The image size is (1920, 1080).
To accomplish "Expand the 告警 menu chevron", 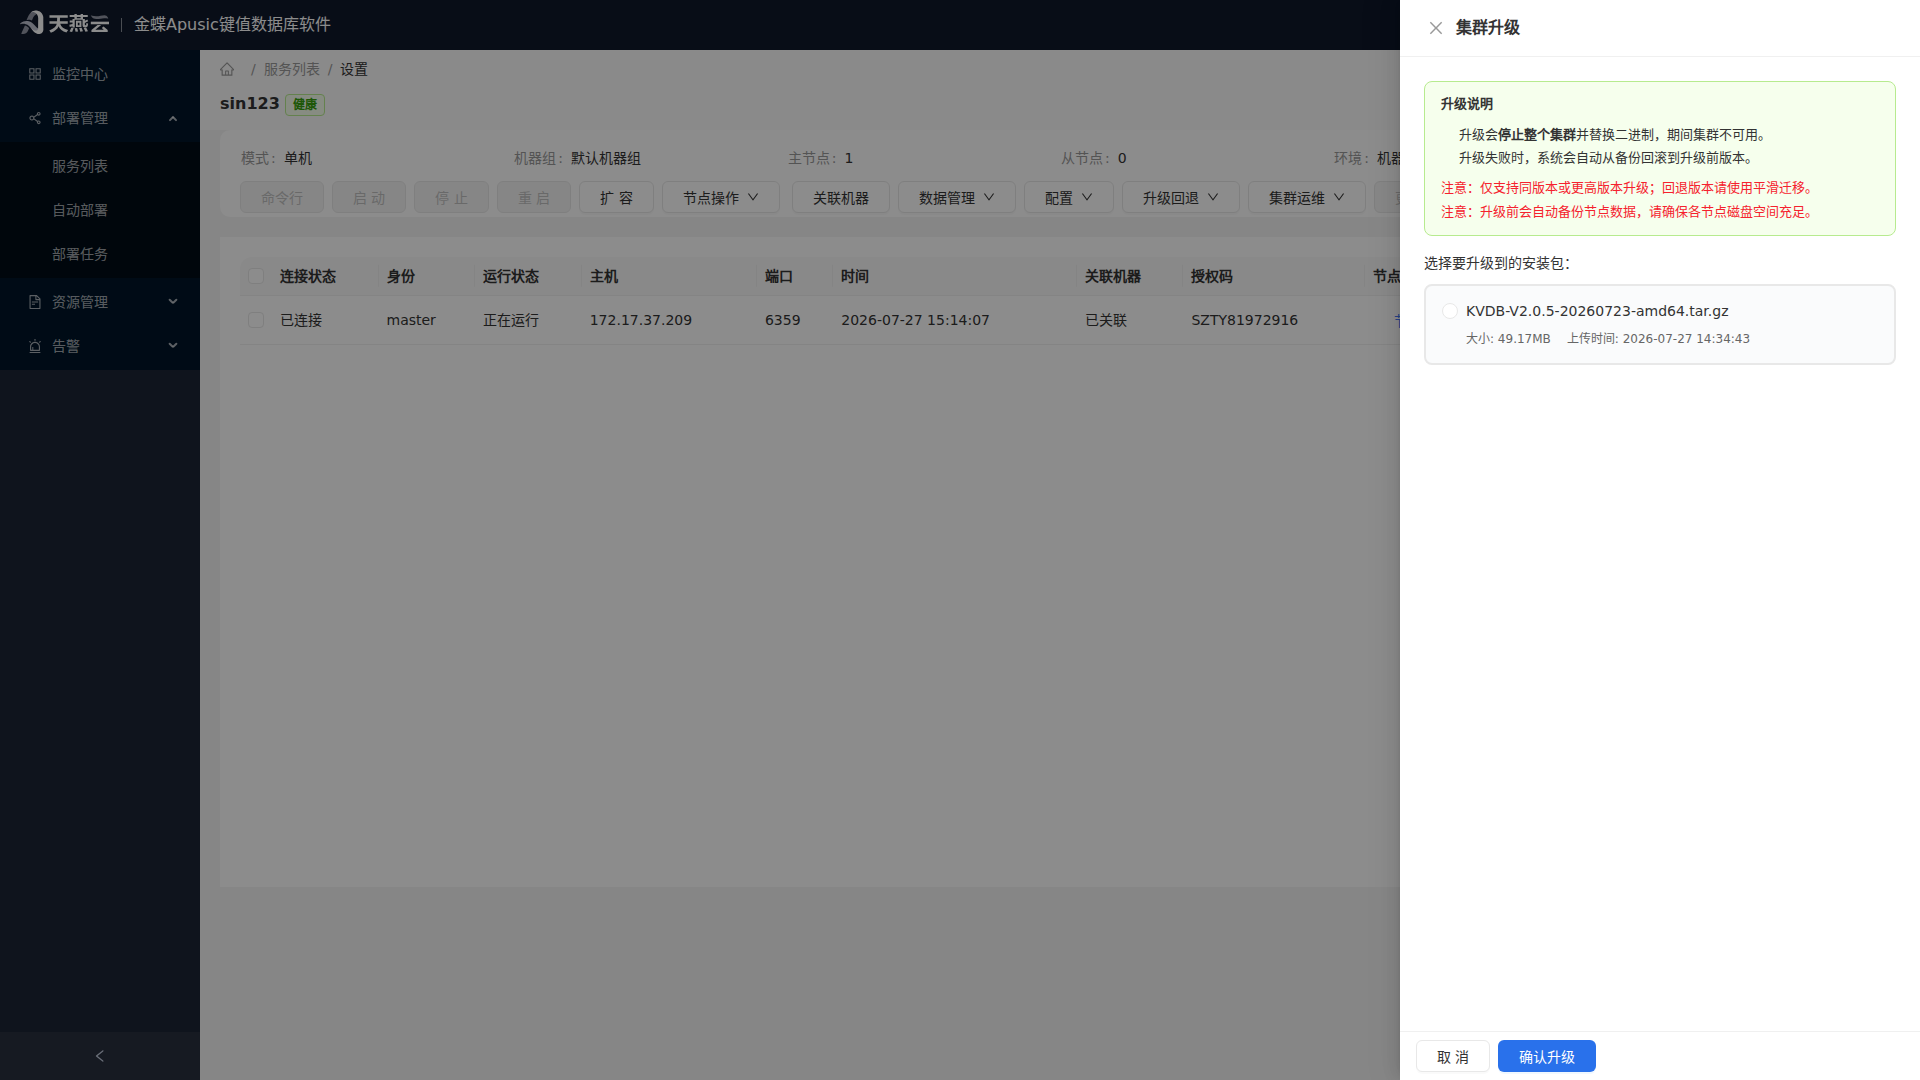I will [x=173, y=345].
